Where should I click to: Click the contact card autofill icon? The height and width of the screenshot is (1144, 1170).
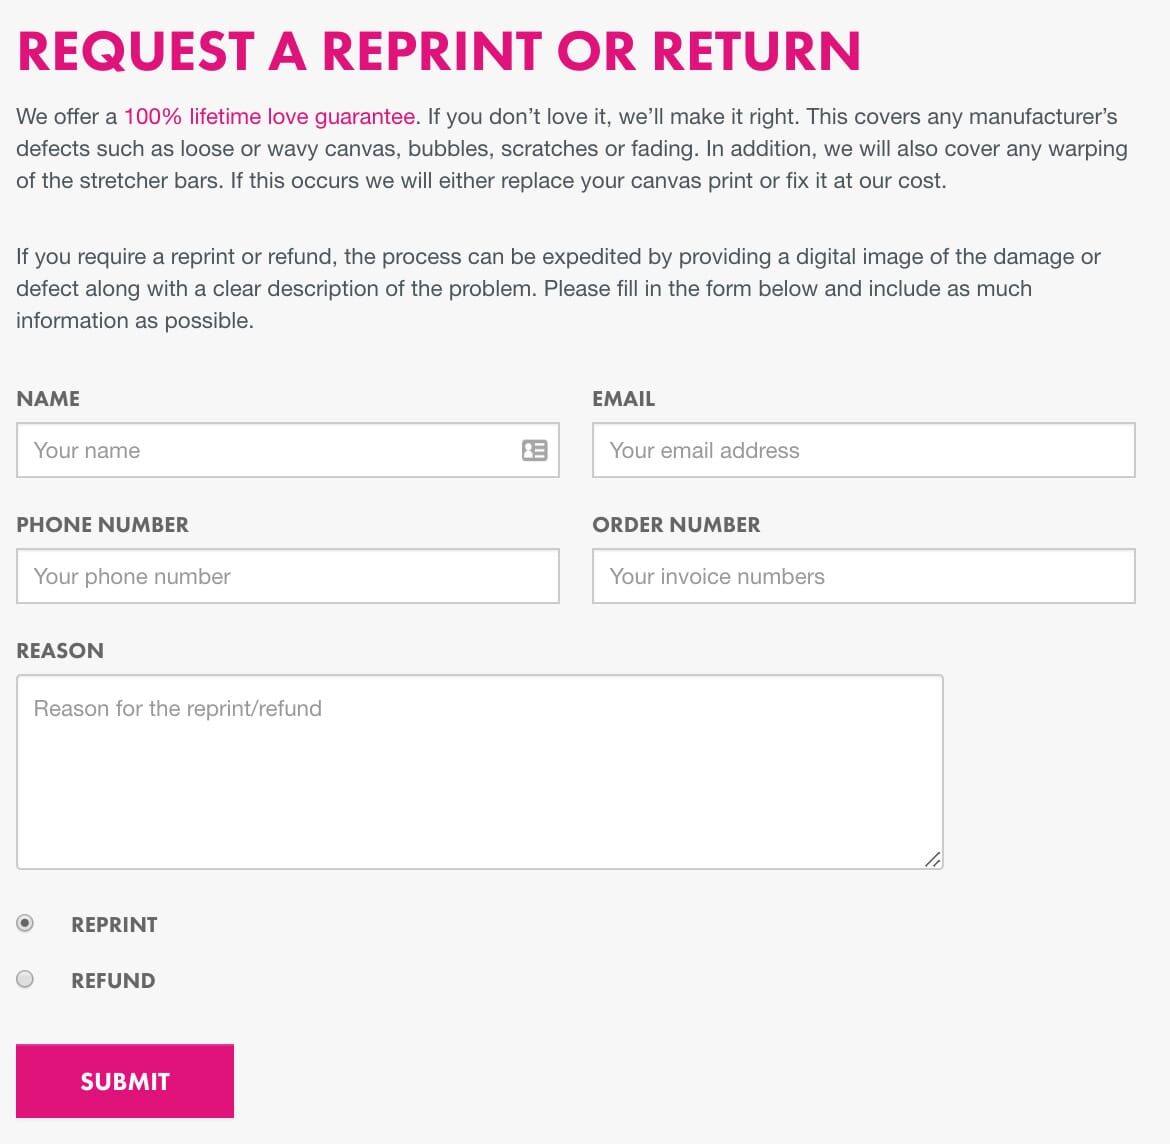(x=534, y=450)
